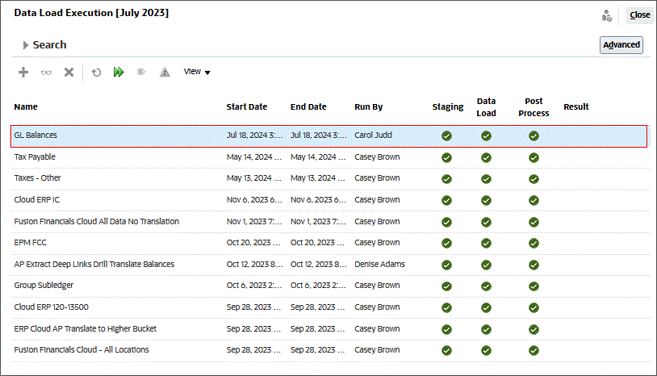Click the Close button
657x376 pixels.
coord(639,15)
